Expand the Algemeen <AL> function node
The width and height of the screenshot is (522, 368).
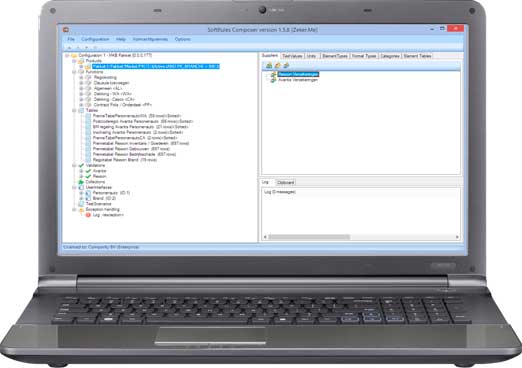point(81,88)
